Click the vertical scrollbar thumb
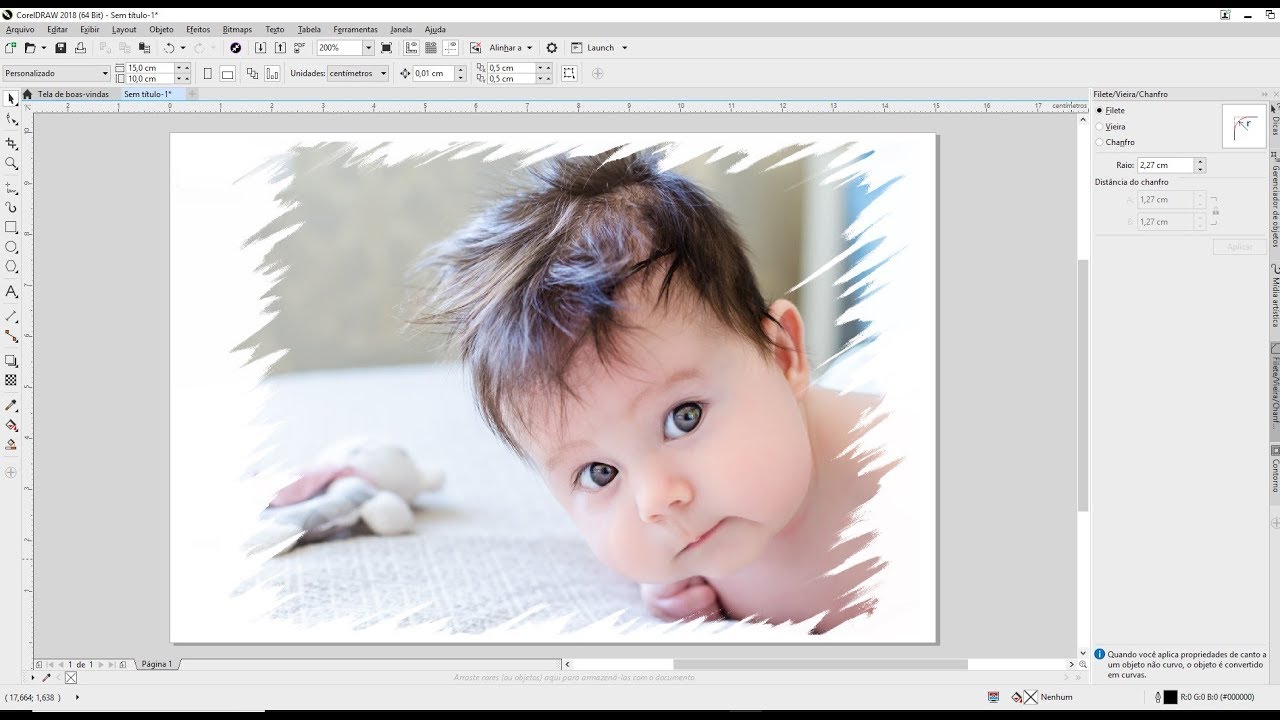1280x720 pixels. click(x=1083, y=385)
